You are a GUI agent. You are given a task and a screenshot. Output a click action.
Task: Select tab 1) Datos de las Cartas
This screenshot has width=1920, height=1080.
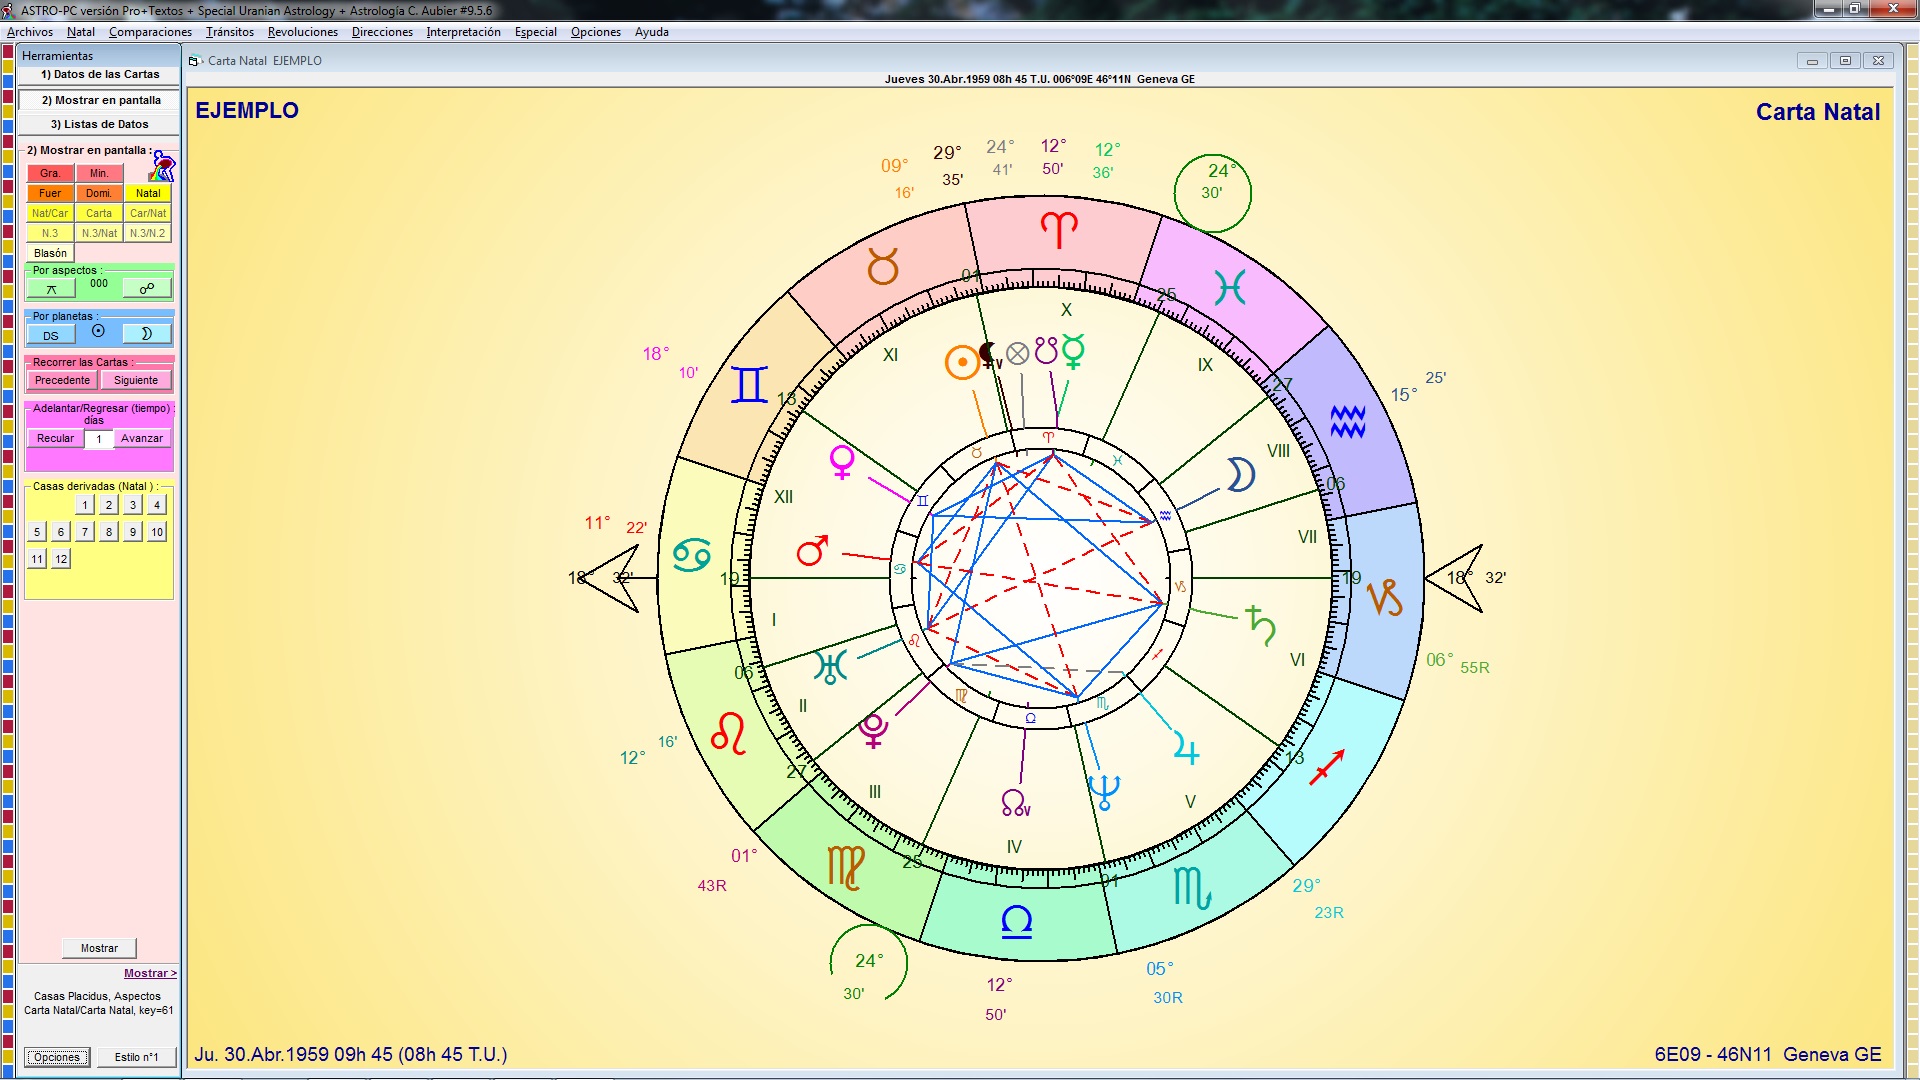click(99, 74)
